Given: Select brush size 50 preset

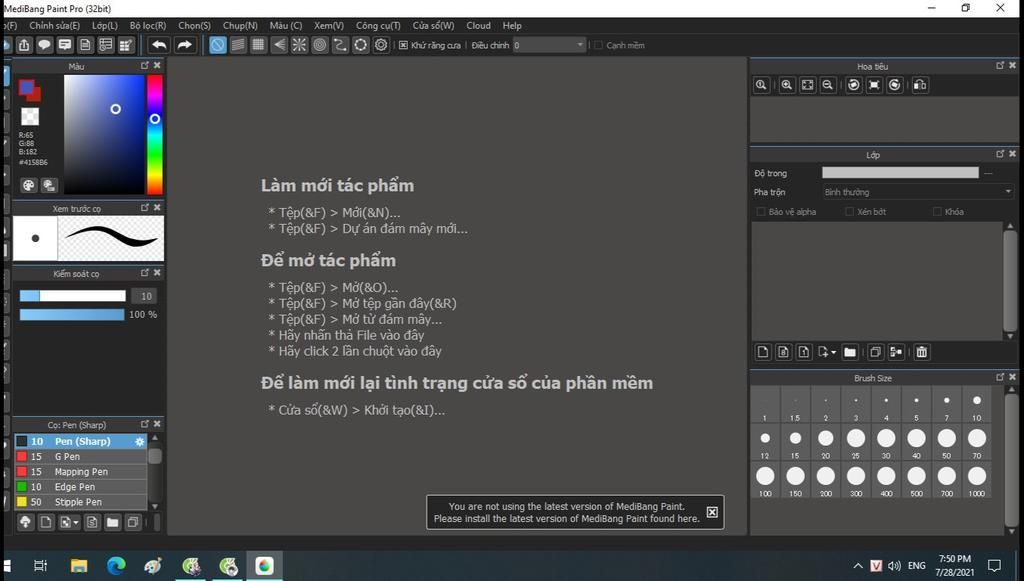Looking at the screenshot, I should [x=946, y=443].
